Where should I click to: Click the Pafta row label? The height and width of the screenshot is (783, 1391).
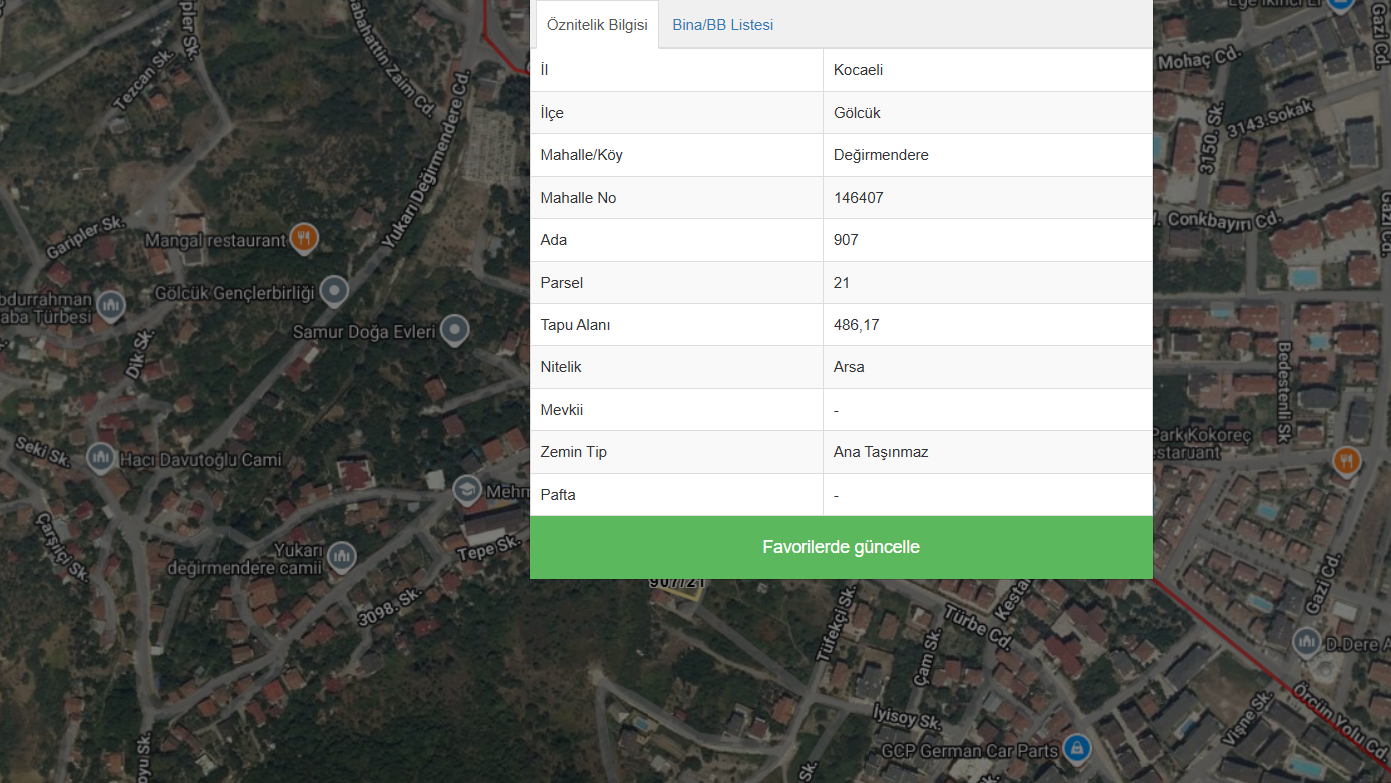[557, 495]
